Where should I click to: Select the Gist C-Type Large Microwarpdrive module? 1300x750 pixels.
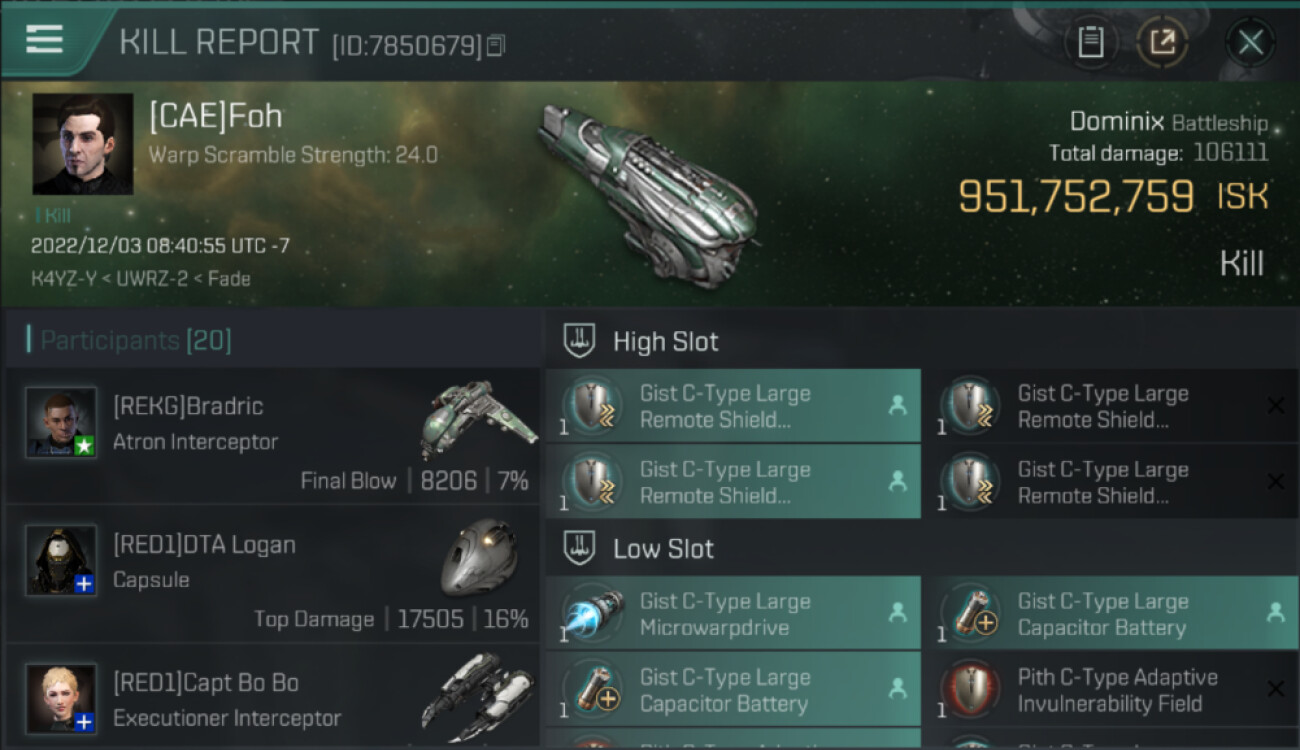(x=733, y=614)
